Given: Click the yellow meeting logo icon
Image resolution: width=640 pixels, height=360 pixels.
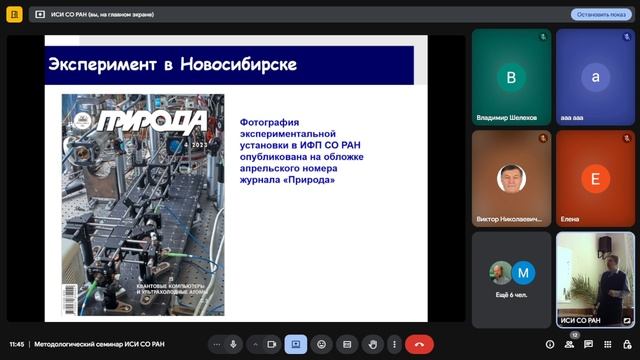Looking at the screenshot, I should point(14,14).
